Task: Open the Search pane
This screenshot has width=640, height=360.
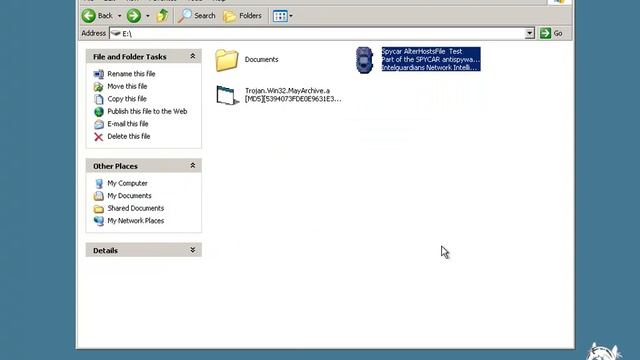Action: pyautogui.click(x=197, y=16)
